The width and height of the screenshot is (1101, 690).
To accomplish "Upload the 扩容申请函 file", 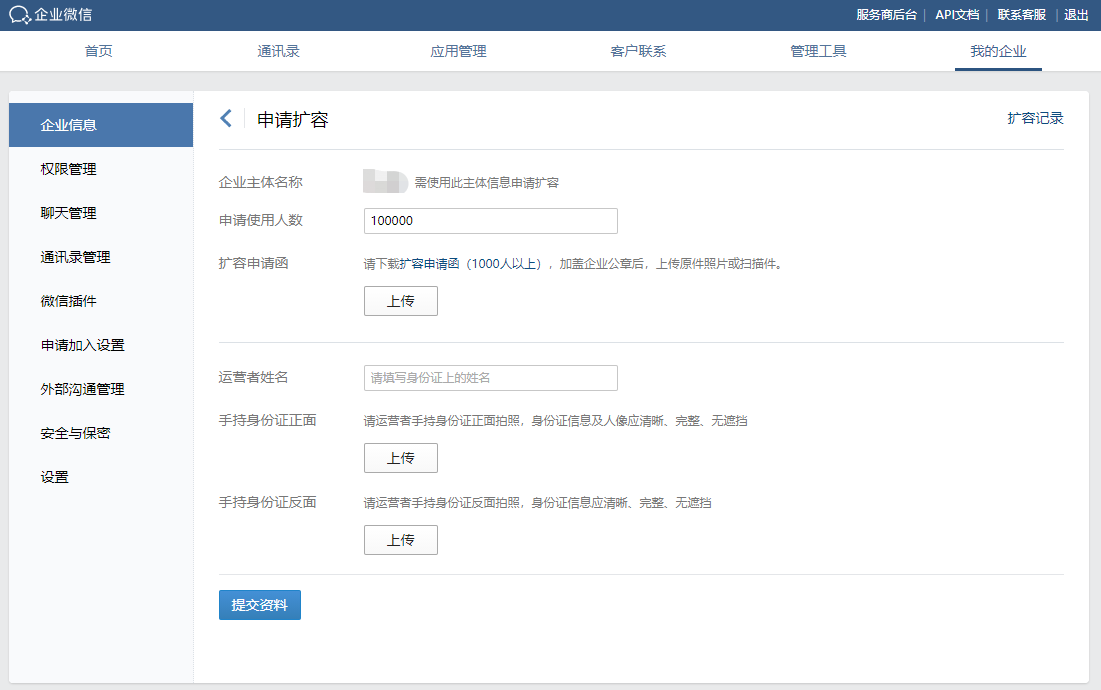I will (x=401, y=301).
